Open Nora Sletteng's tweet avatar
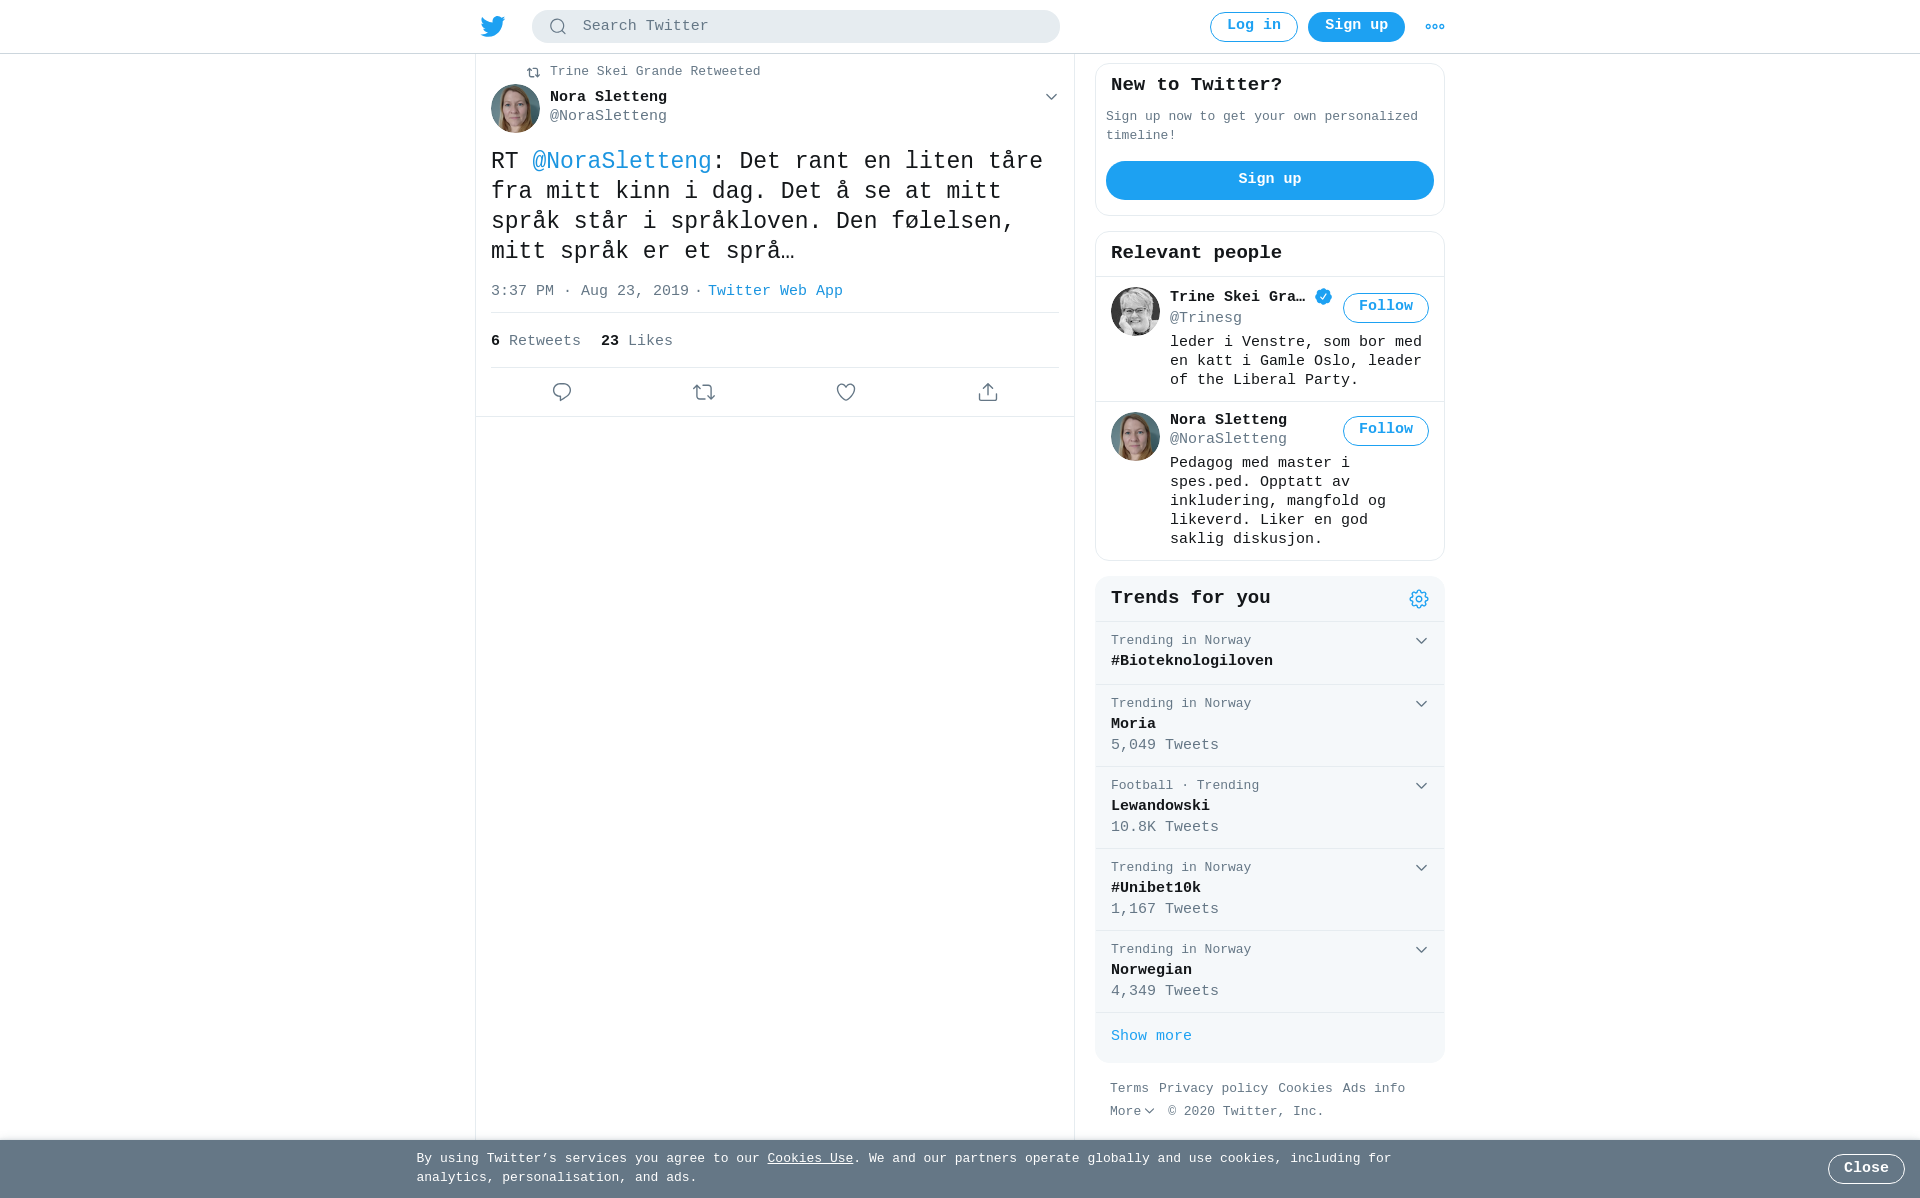 (x=515, y=108)
